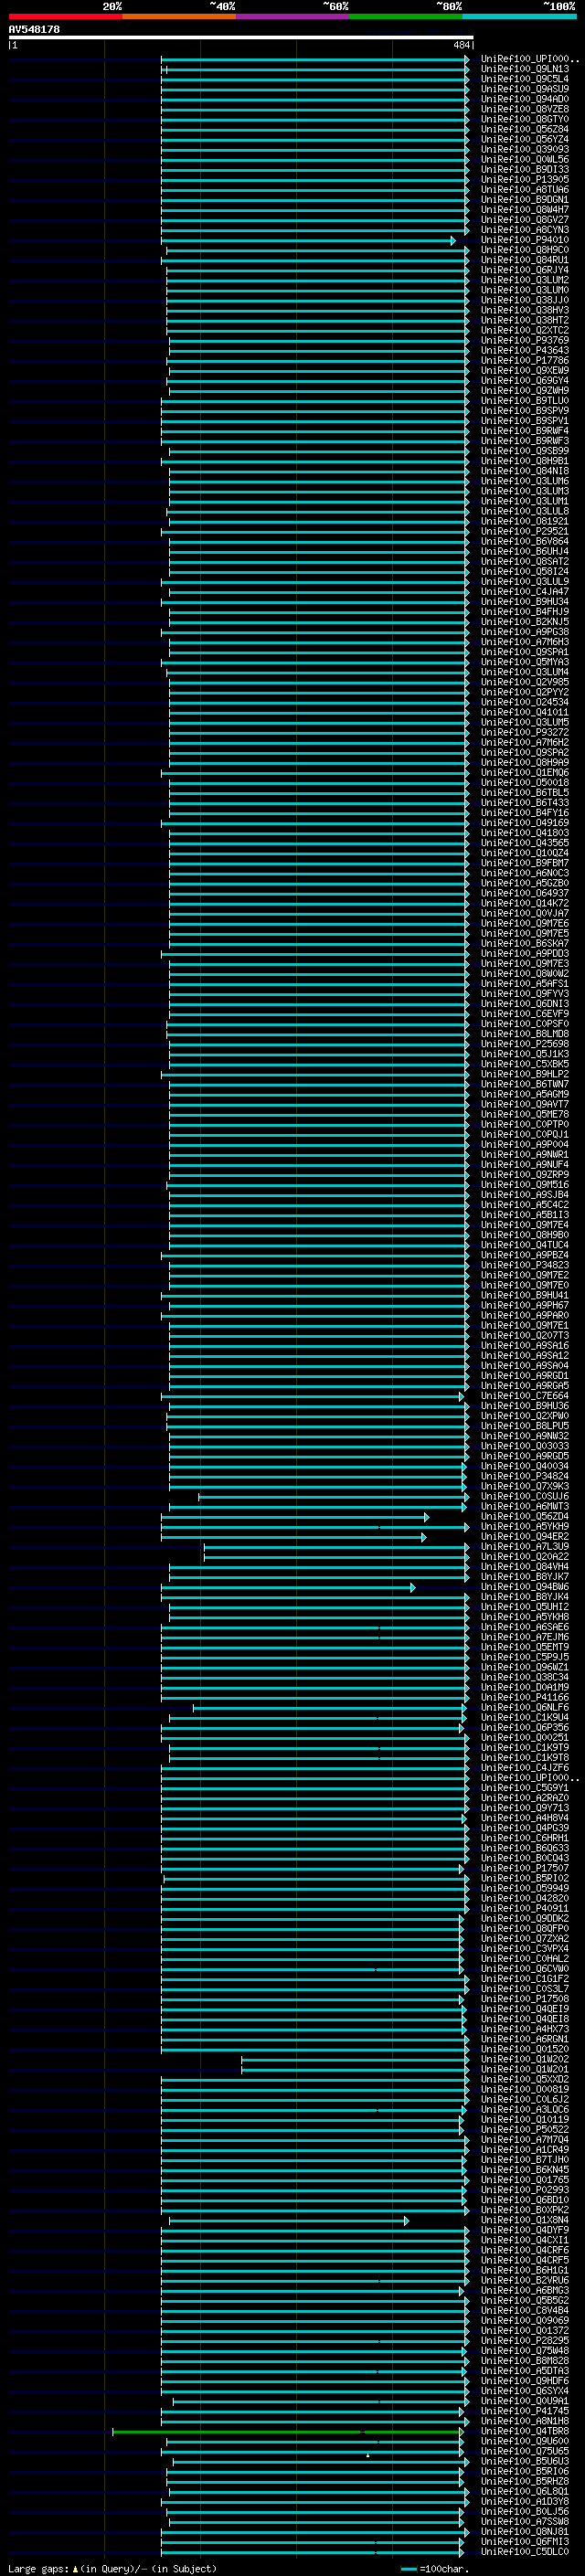The height and width of the screenshot is (2576, 585).
Task: Click the UniRef100_A6SAE6 label
Action: coord(524,1627)
